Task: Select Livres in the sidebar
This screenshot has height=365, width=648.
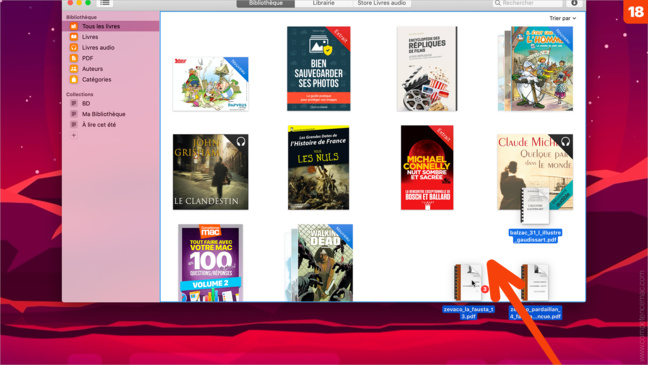Action: 90,37
